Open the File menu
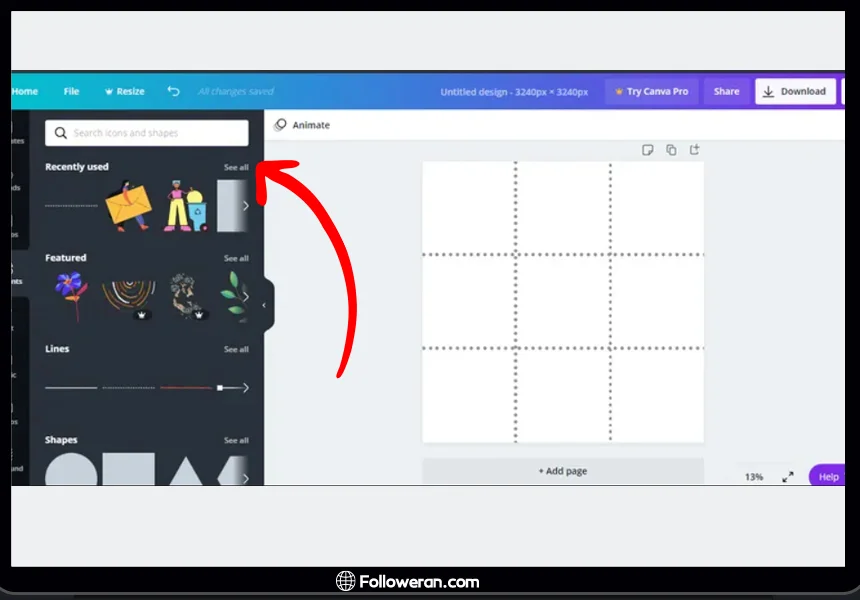 71,91
